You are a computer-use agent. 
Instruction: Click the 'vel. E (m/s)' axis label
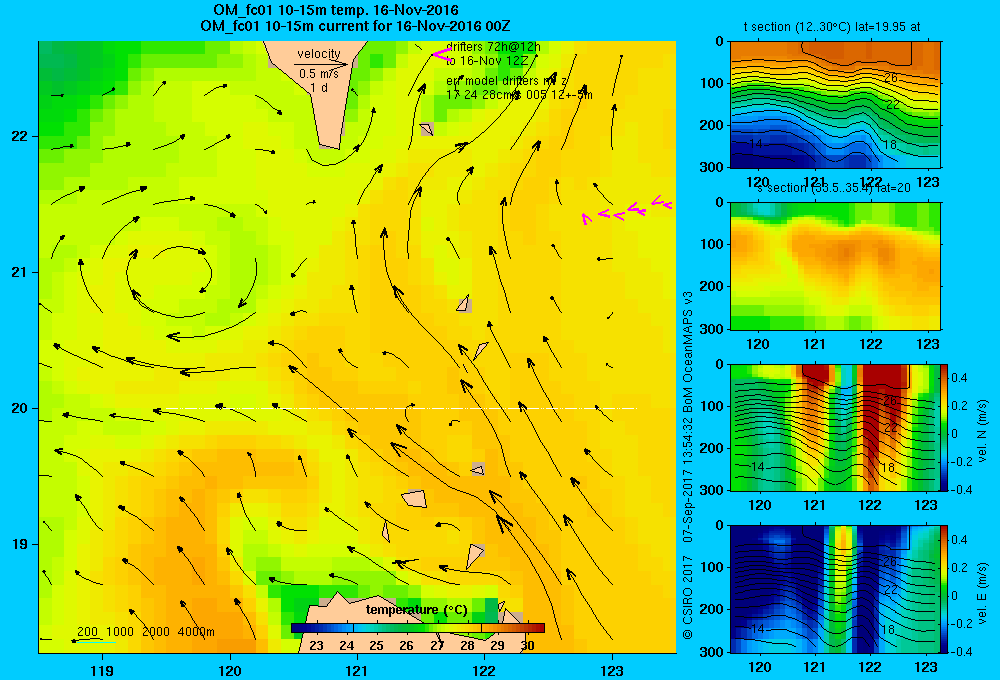(x=983, y=593)
